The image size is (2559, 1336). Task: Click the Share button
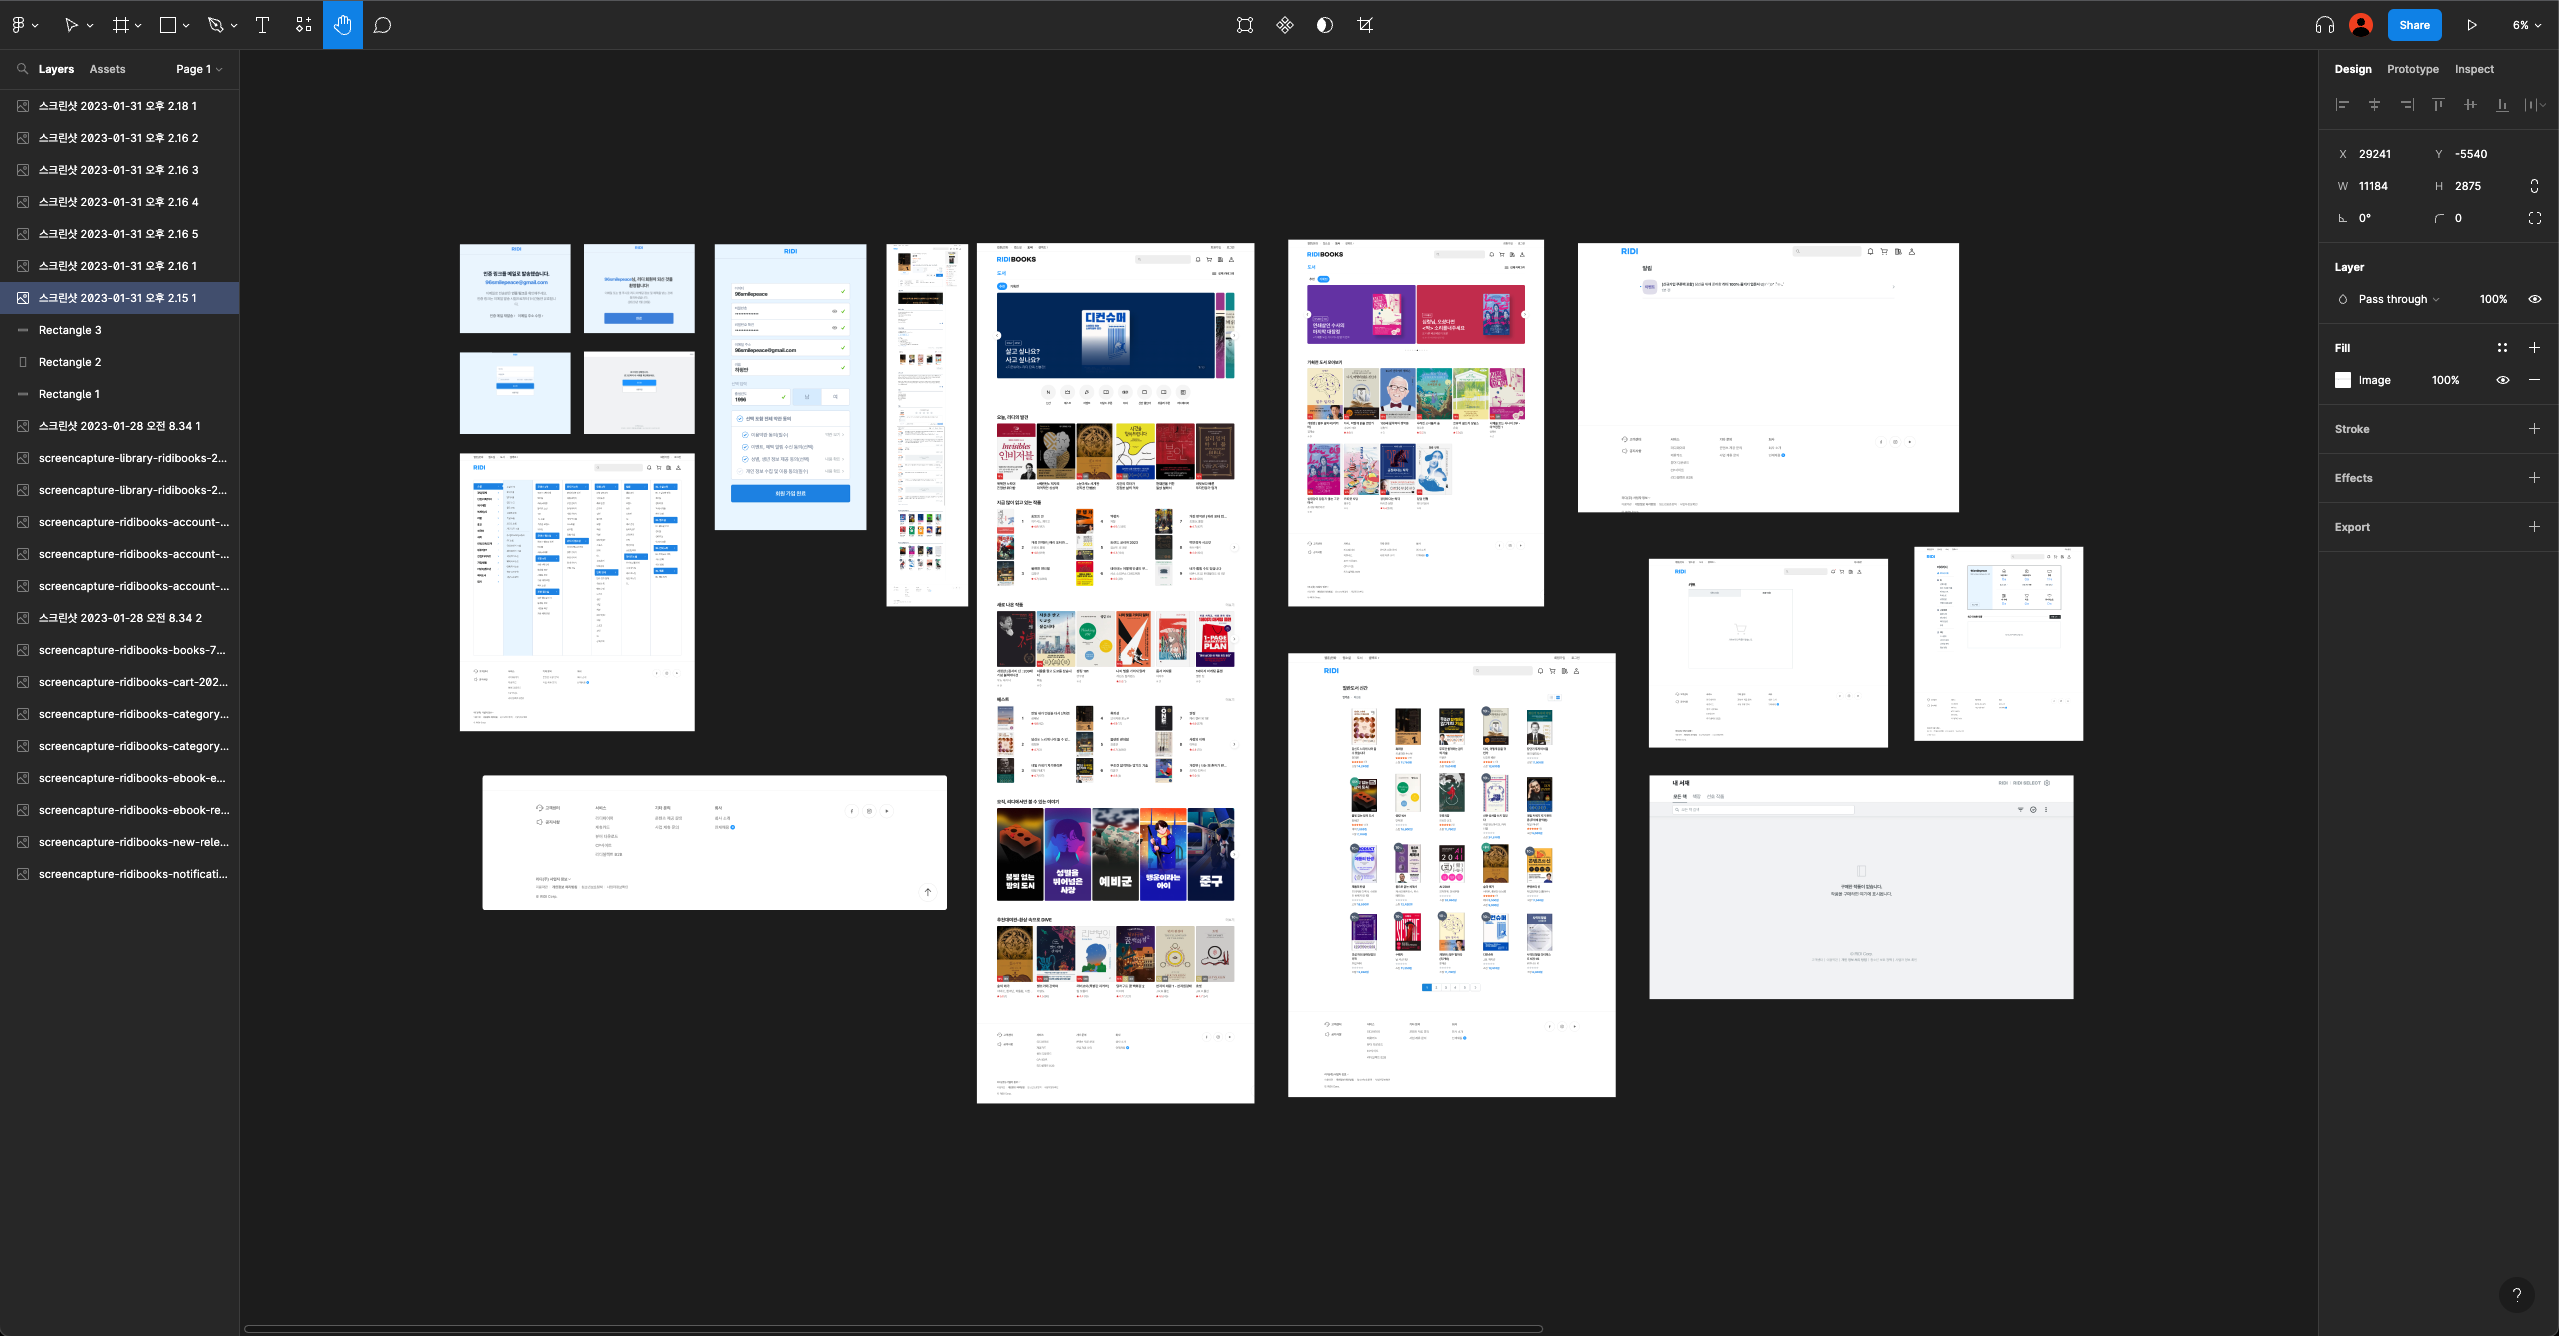point(2414,25)
